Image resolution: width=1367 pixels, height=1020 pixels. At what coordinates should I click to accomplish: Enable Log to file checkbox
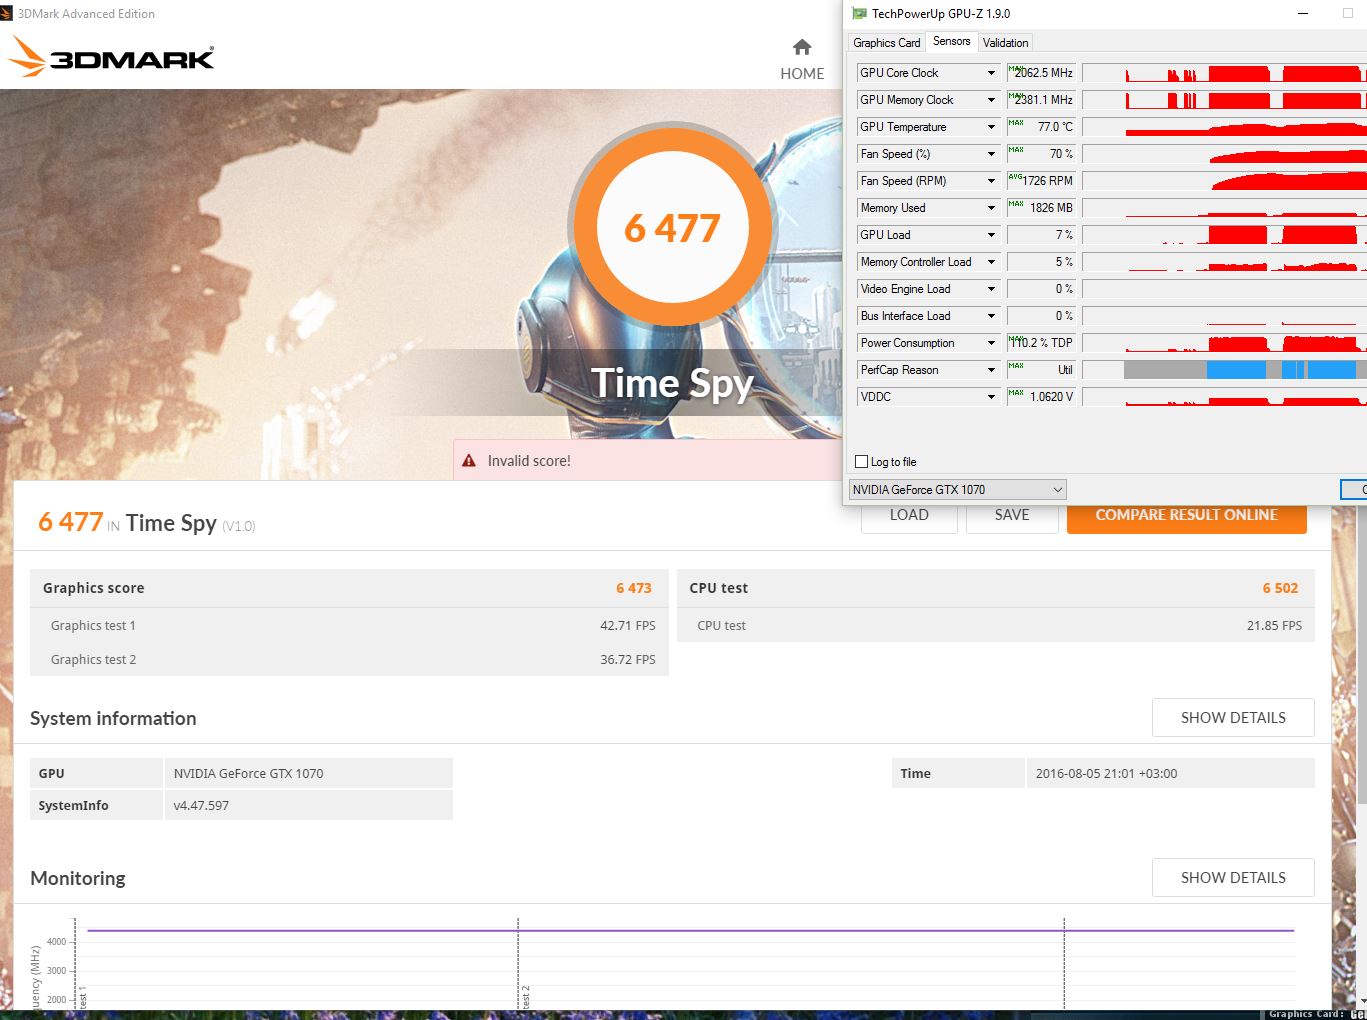click(x=862, y=462)
